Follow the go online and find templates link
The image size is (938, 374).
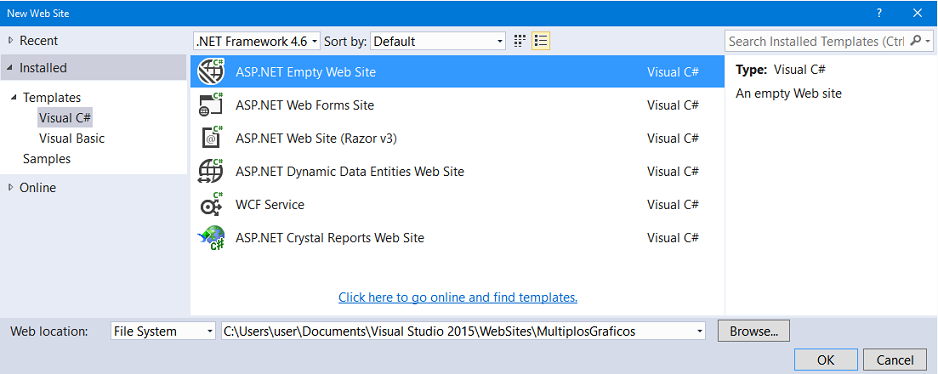(x=458, y=297)
